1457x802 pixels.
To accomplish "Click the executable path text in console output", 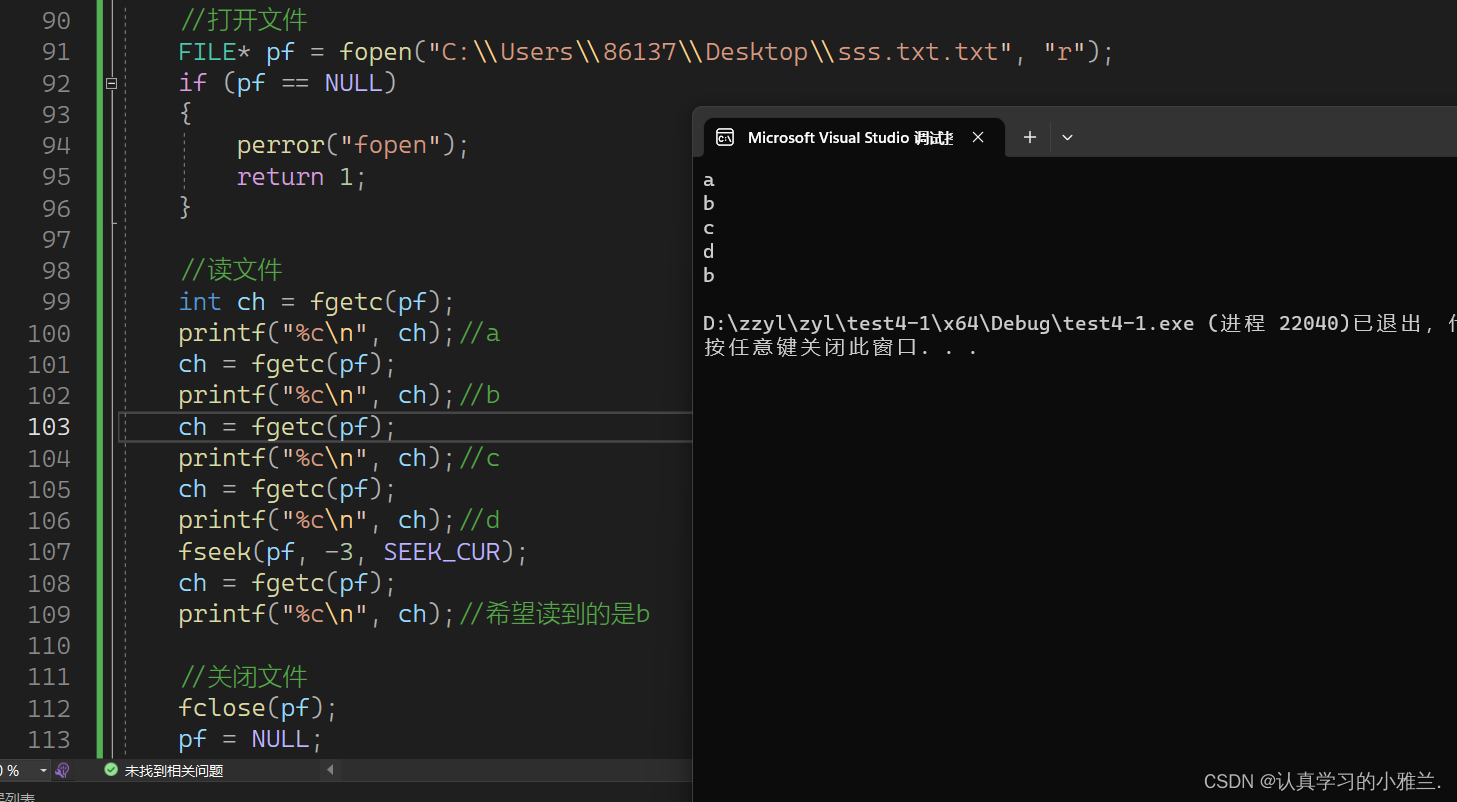I will pyautogui.click(x=948, y=324).
